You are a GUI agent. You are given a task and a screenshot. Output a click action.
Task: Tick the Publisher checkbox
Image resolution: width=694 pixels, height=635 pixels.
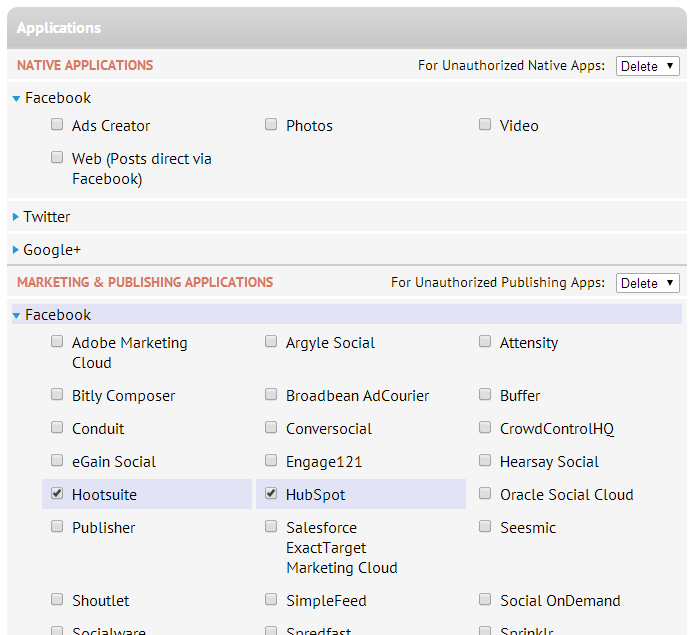[57, 526]
